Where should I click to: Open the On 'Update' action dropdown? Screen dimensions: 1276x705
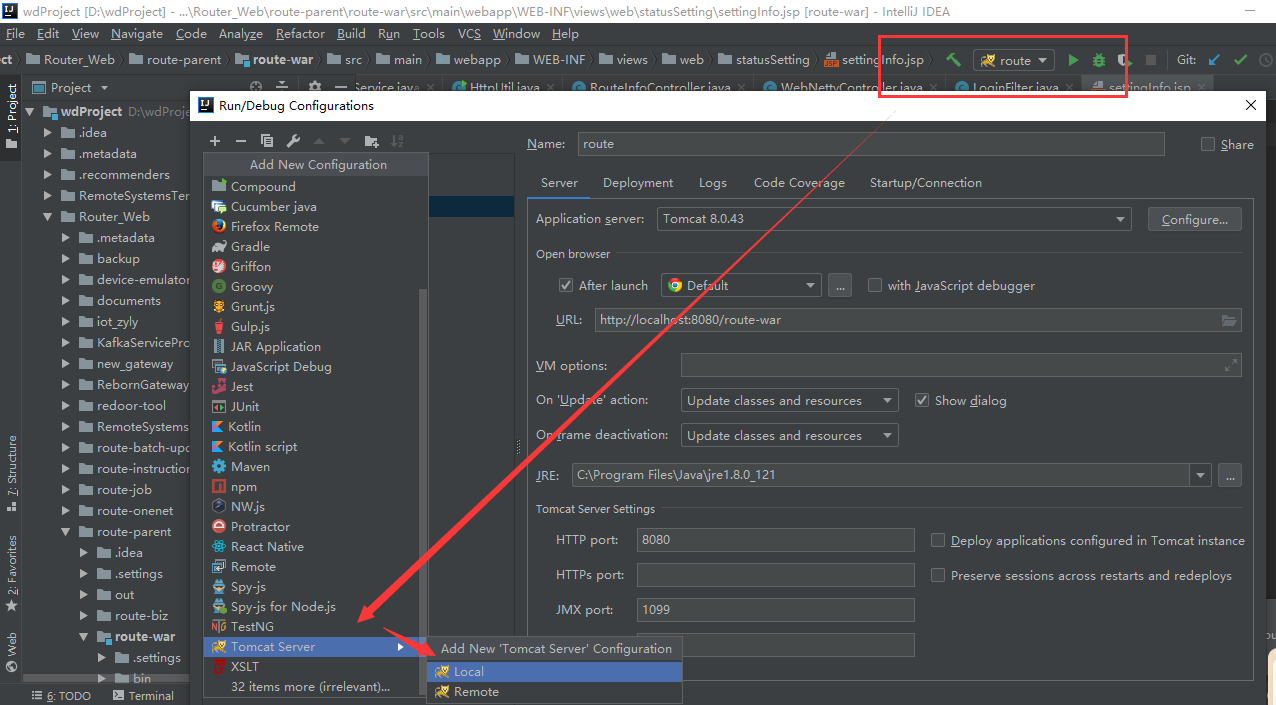click(x=790, y=400)
